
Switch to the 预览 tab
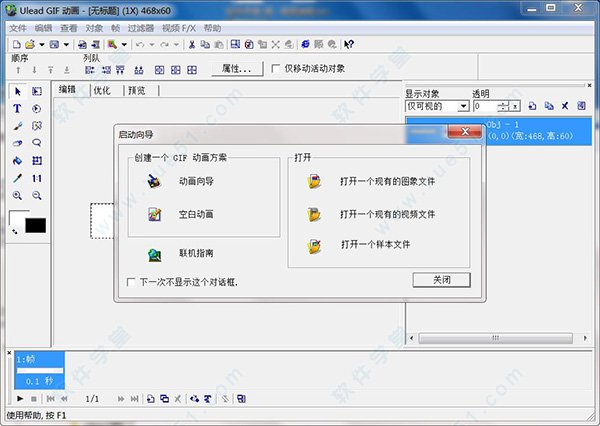137,90
